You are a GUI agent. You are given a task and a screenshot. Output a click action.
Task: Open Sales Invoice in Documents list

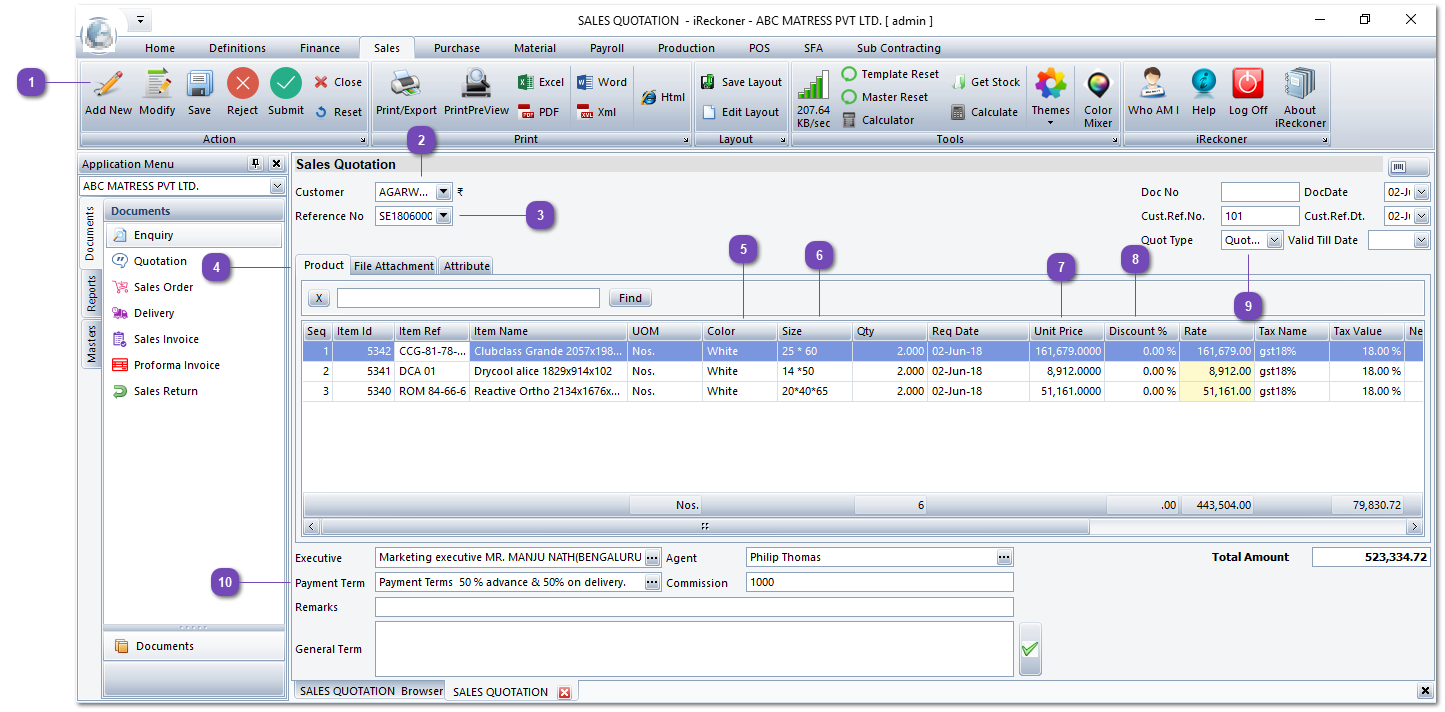(x=166, y=339)
